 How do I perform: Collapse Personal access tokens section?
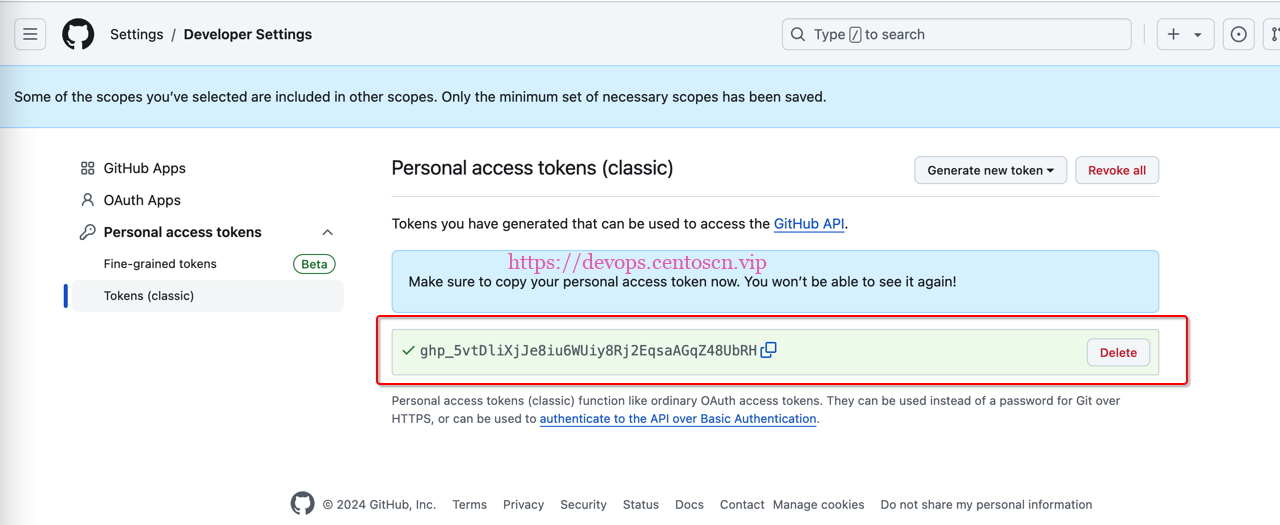327,232
